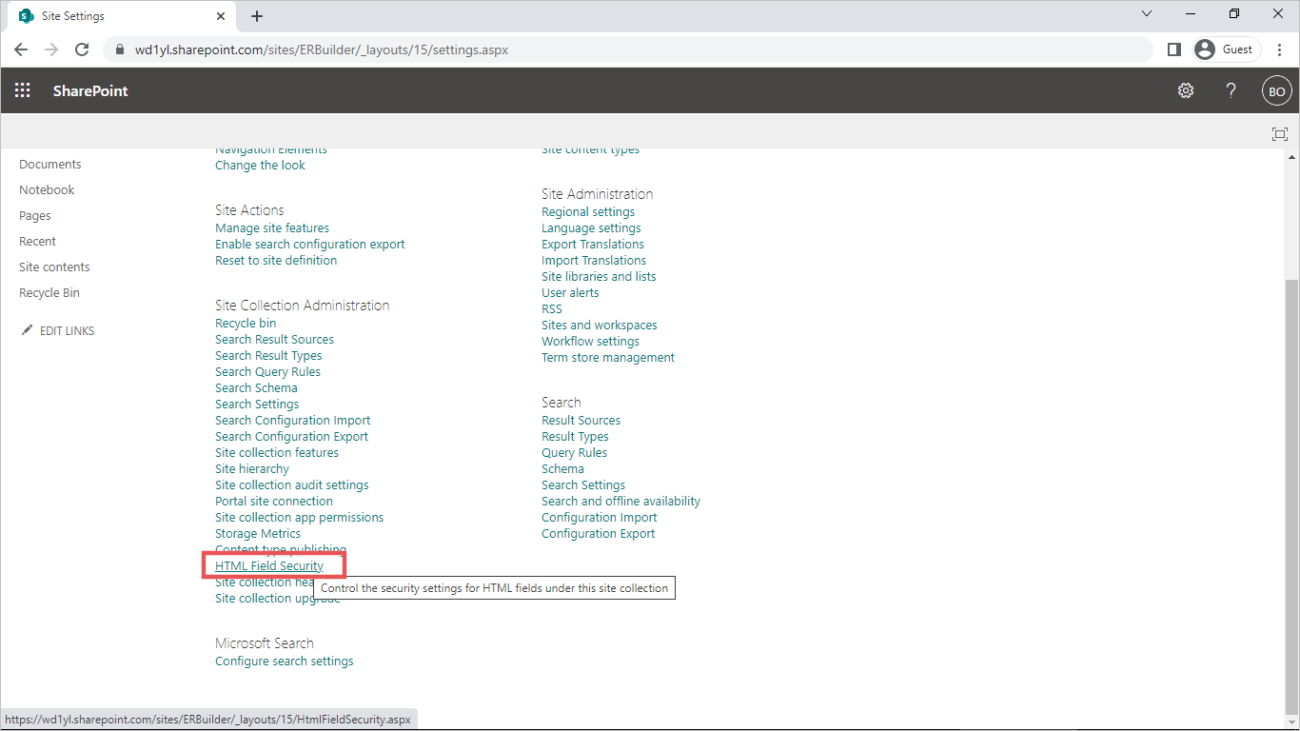This screenshot has width=1300, height=731.
Task: Open HTML Field Security settings
Action: click(x=269, y=565)
